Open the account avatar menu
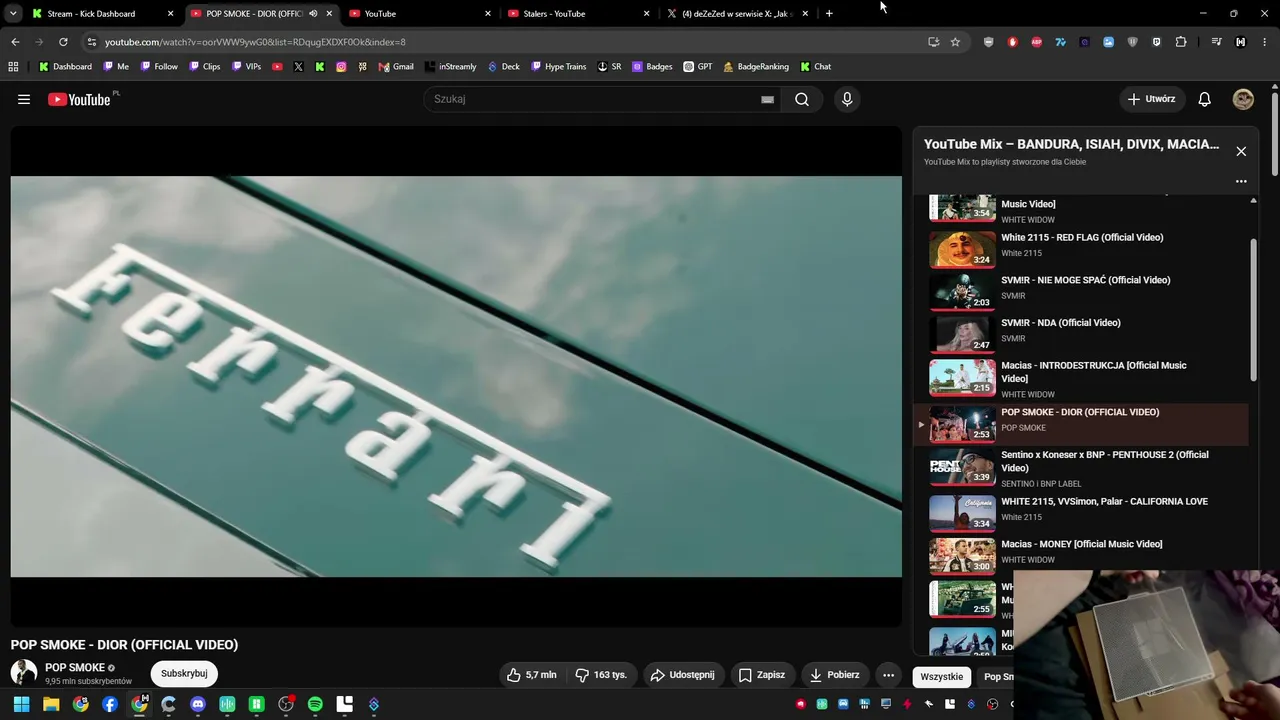Screen dimensions: 1280x720 [1243, 99]
